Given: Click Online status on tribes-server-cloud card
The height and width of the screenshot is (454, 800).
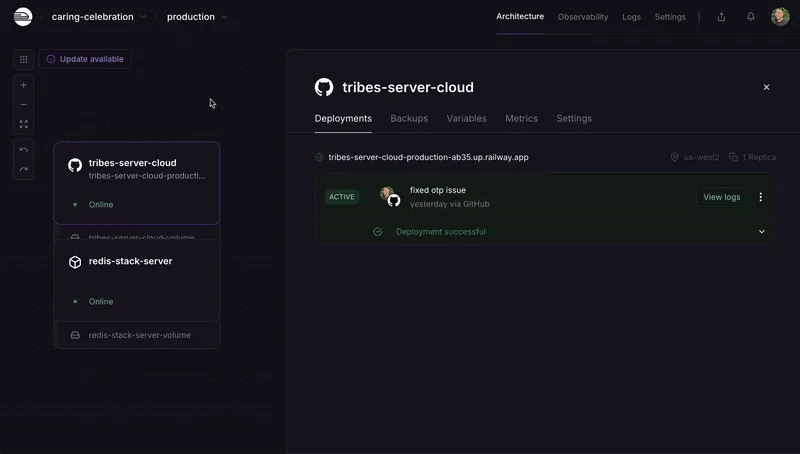Looking at the screenshot, I should (101, 205).
